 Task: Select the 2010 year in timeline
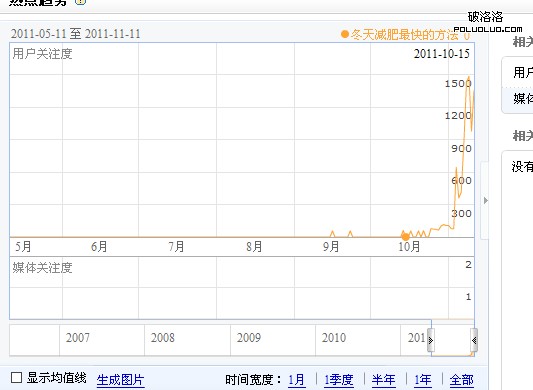(334, 338)
